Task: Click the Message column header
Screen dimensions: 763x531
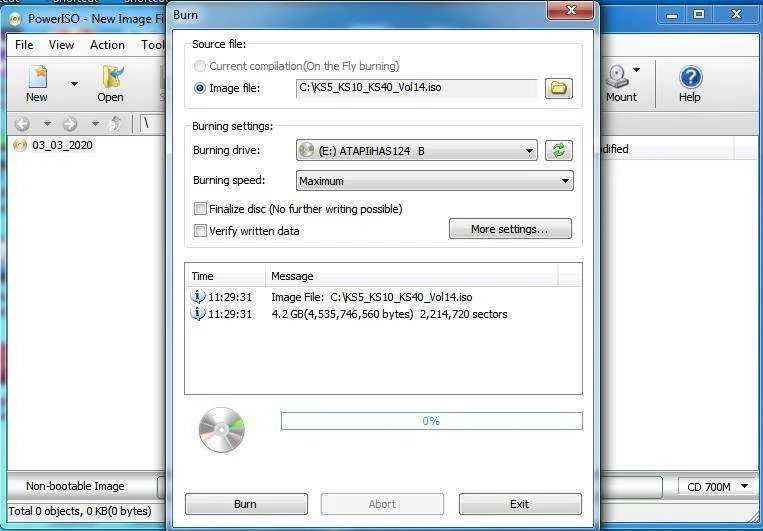Action: [x=412, y=276]
